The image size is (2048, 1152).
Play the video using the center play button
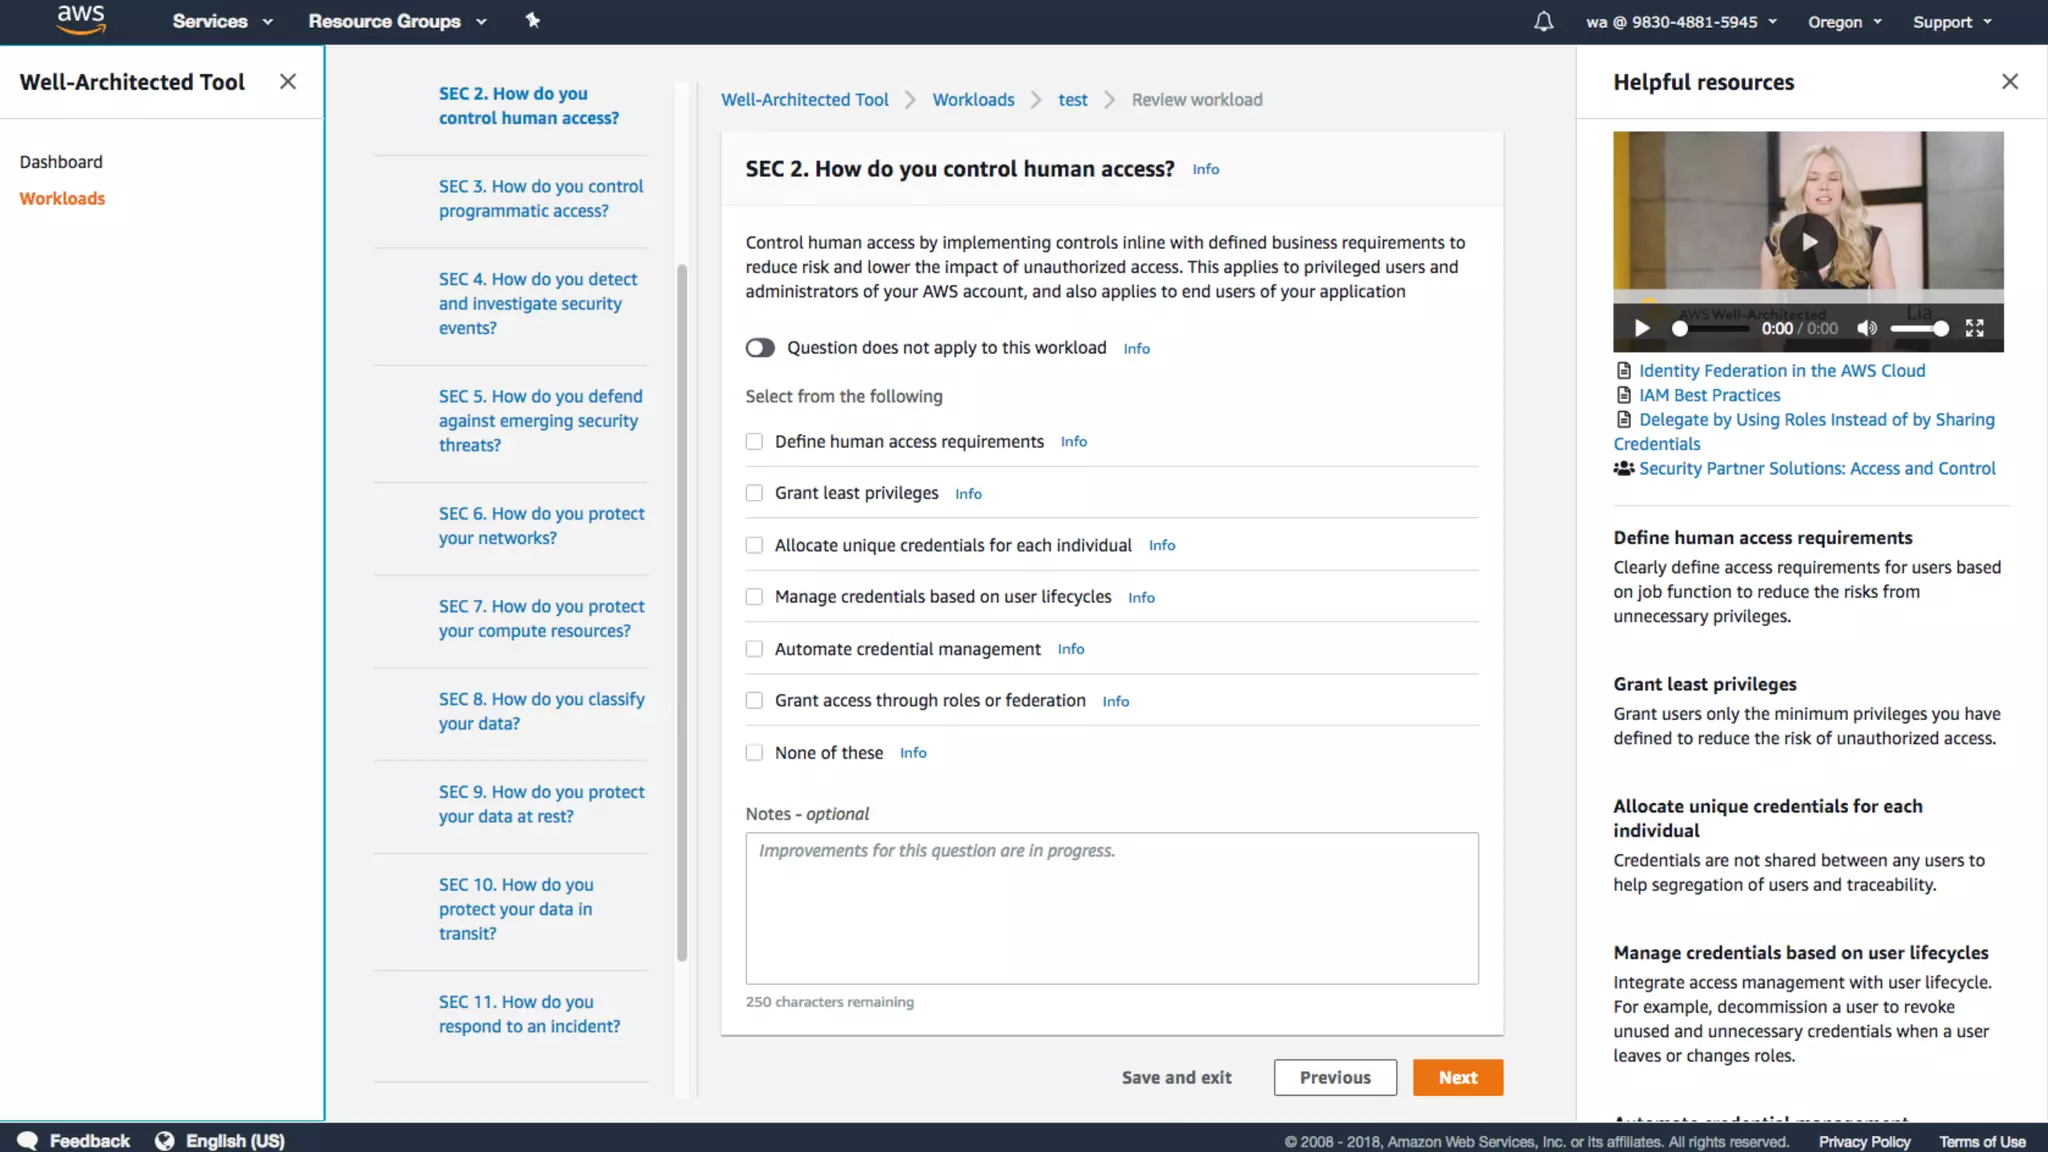click(x=1808, y=242)
